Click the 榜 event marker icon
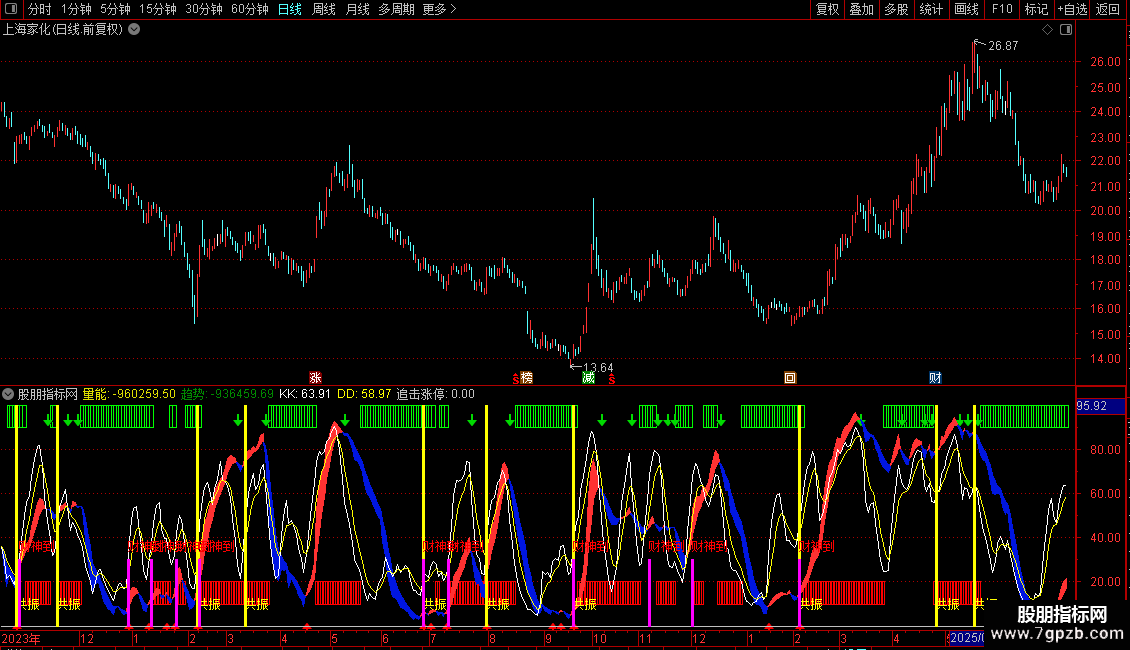This screenshot has width=1130, height=650. point(526,378)
